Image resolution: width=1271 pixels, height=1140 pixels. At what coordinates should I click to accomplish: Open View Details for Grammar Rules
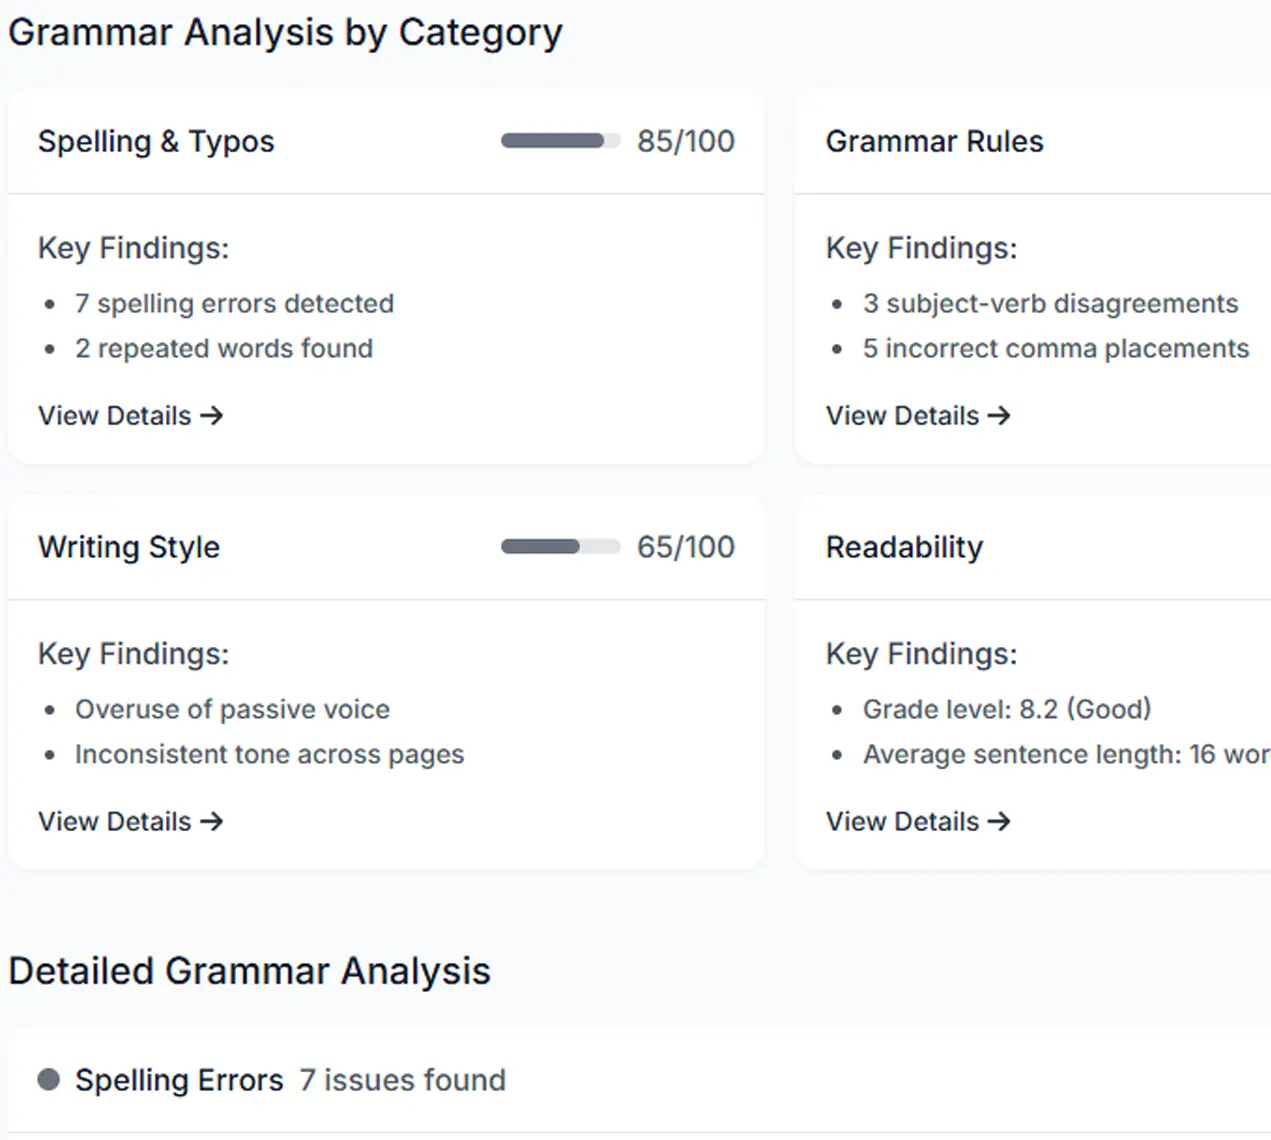pyautogui.click(x=901, y=415)
